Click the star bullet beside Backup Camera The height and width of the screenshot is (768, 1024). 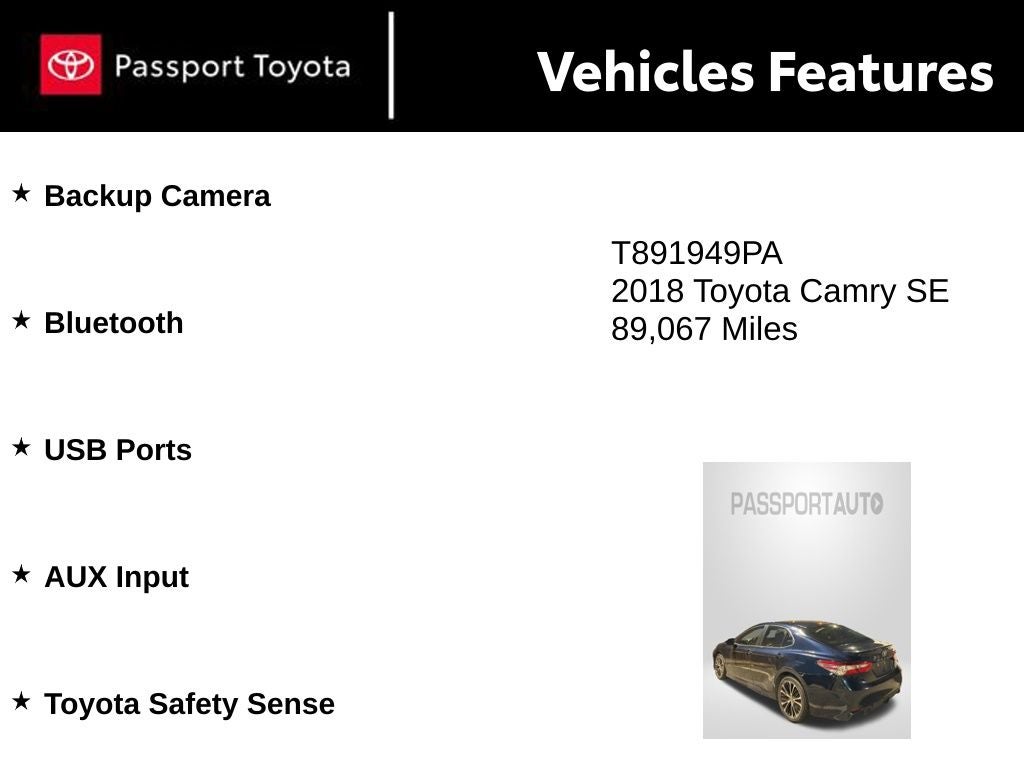21,193
